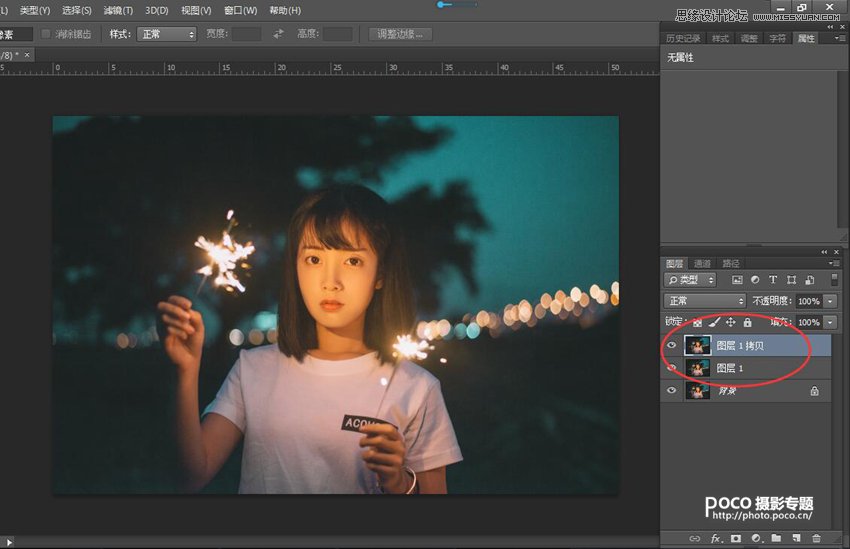850x549 pixels.
Task: Open the 滤镜(T) menu
Action: click(x=119, y=10)
